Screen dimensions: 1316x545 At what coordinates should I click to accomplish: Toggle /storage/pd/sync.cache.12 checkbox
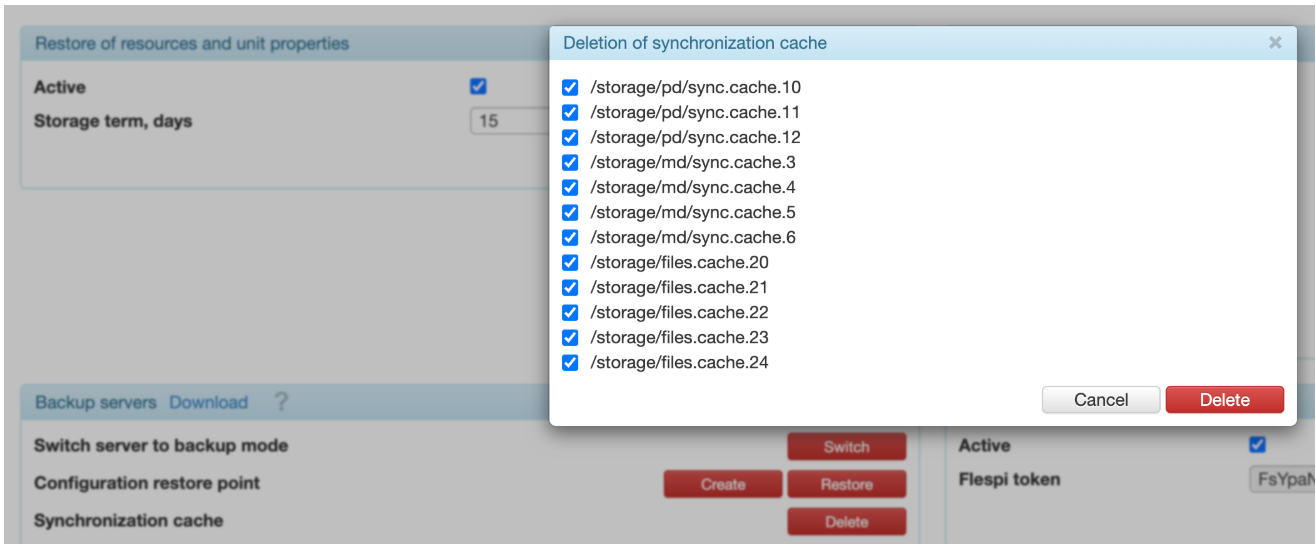coord(570,138)
